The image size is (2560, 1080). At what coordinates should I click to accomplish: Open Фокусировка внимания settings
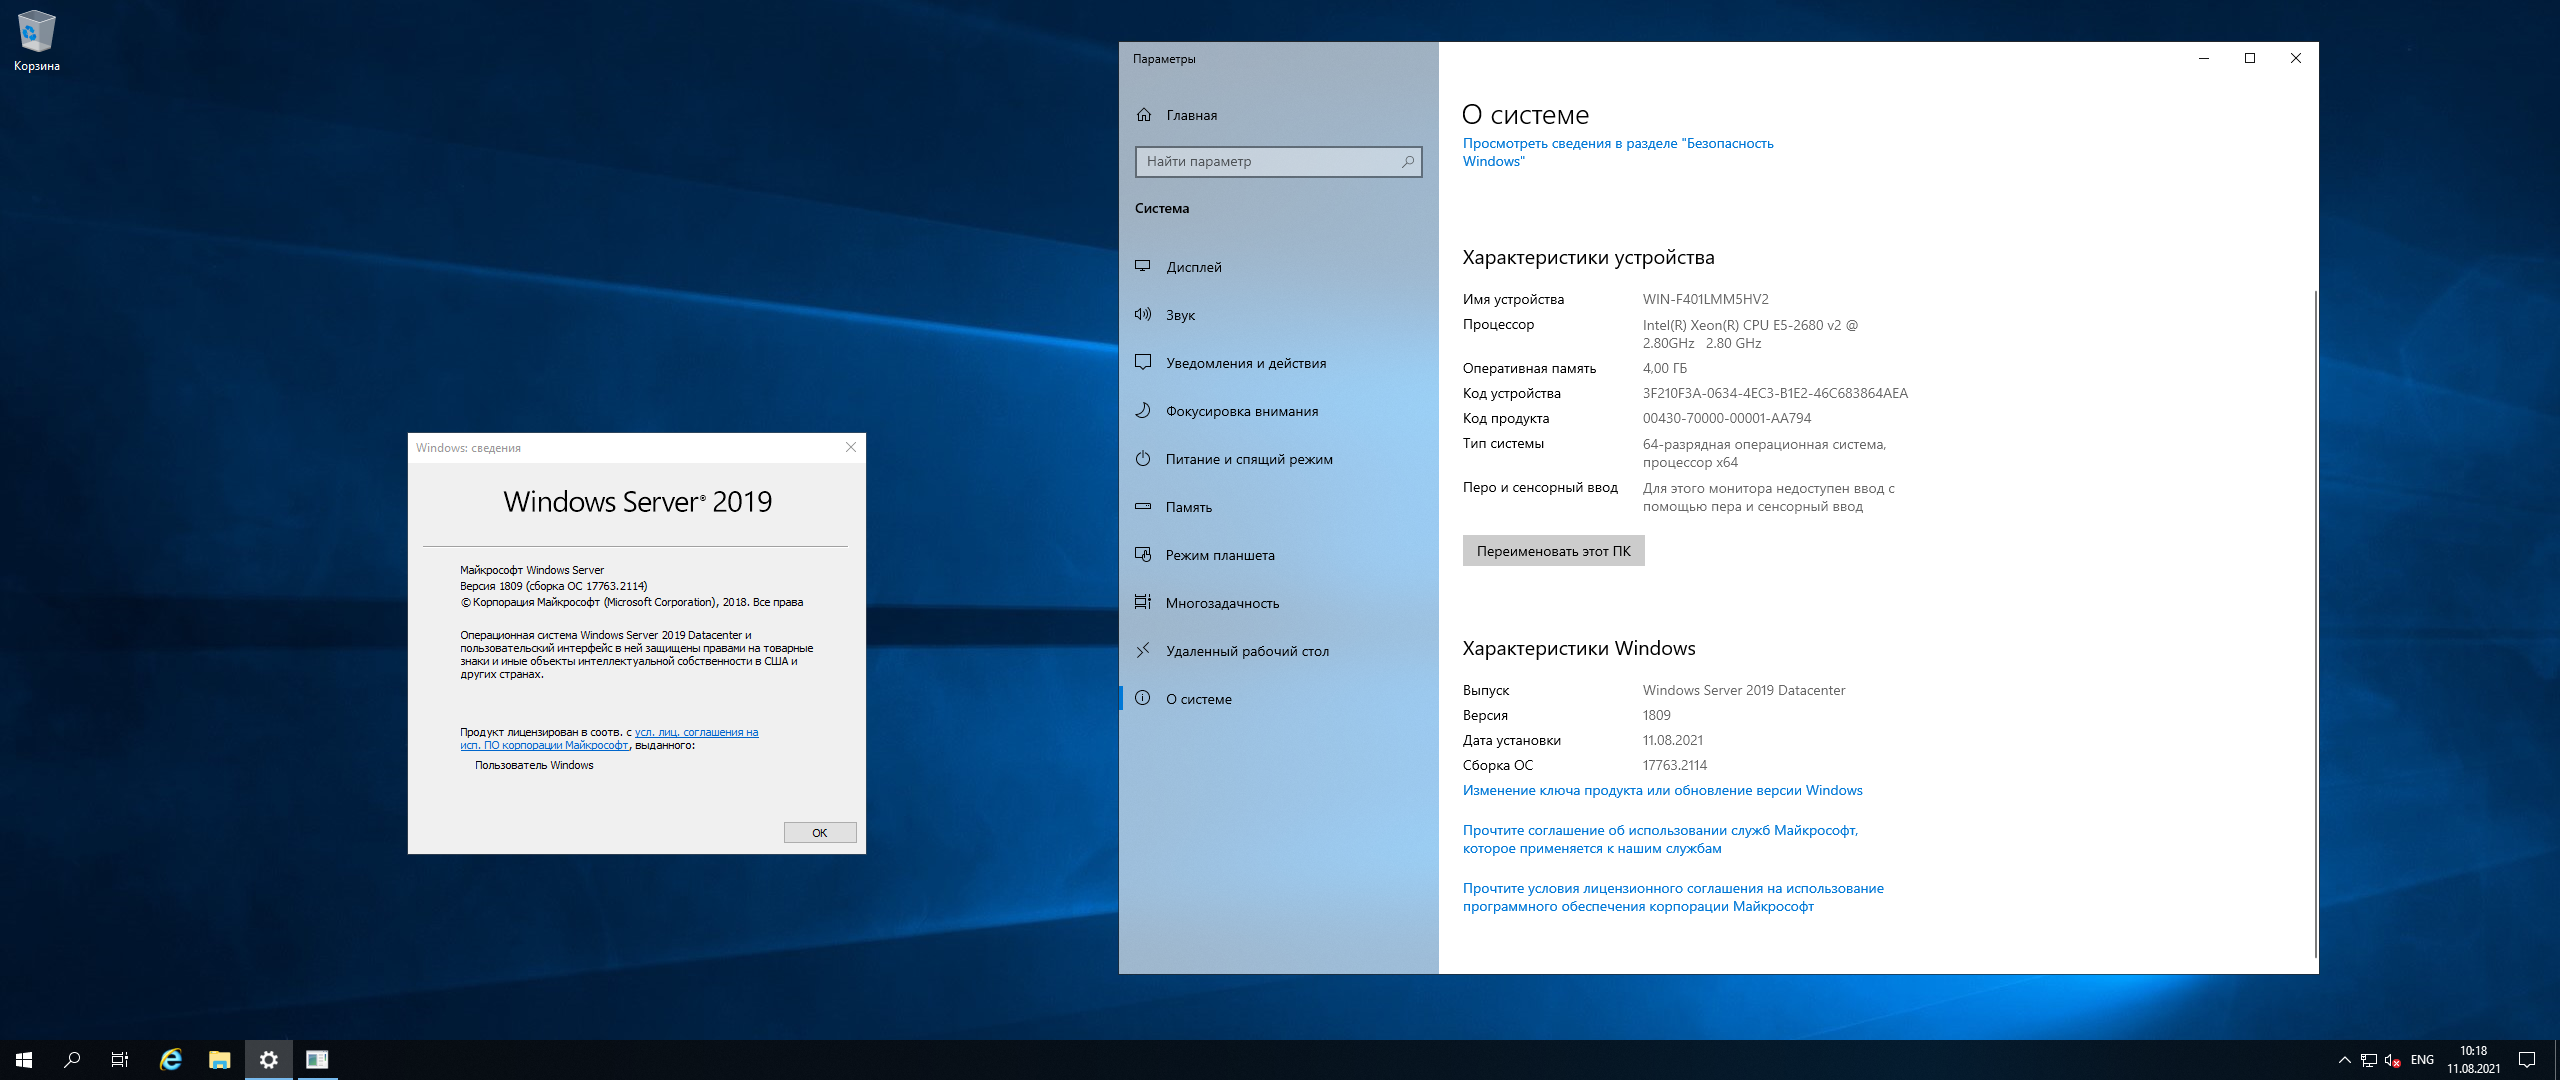coord(1278,411)
